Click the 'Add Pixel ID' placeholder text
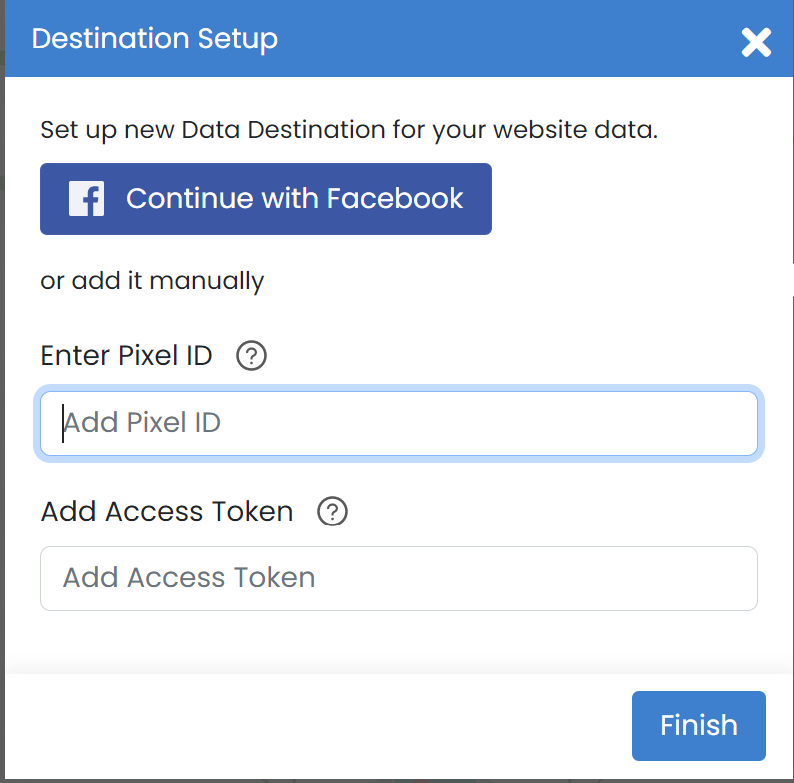794x783 pixels. click(142, 423)
